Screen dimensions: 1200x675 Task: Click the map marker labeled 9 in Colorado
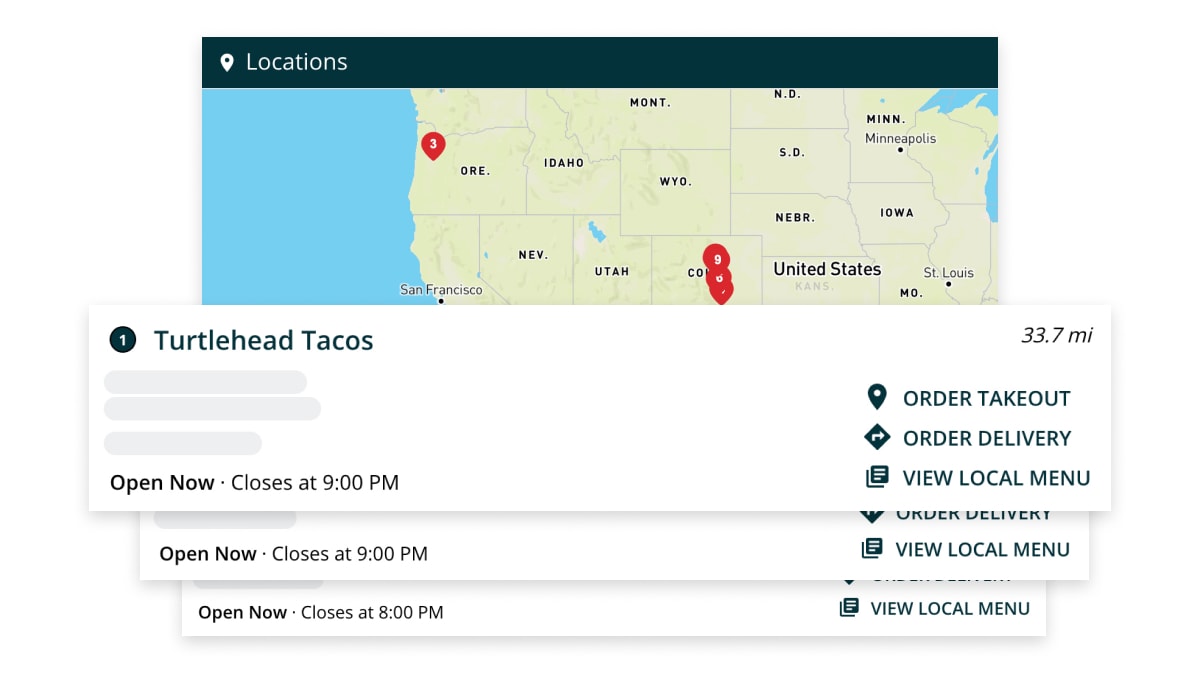pyautogui.click(x=716, y=258)
